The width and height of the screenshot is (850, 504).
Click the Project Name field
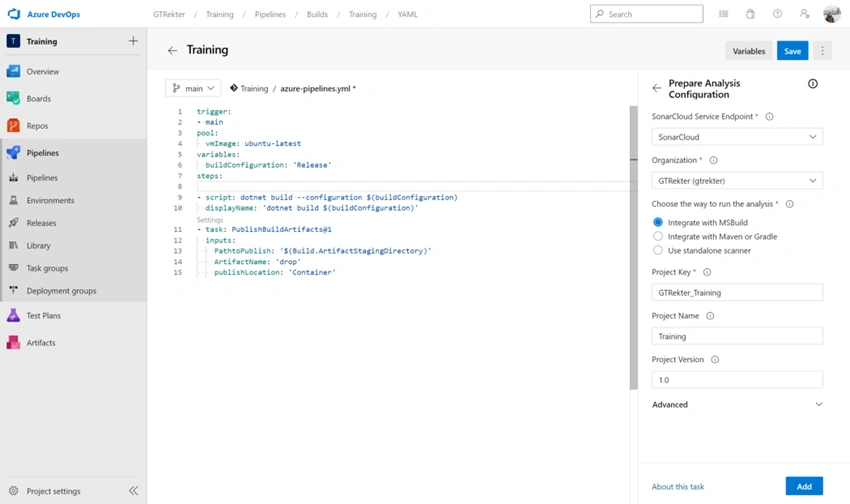click(737, 337)
